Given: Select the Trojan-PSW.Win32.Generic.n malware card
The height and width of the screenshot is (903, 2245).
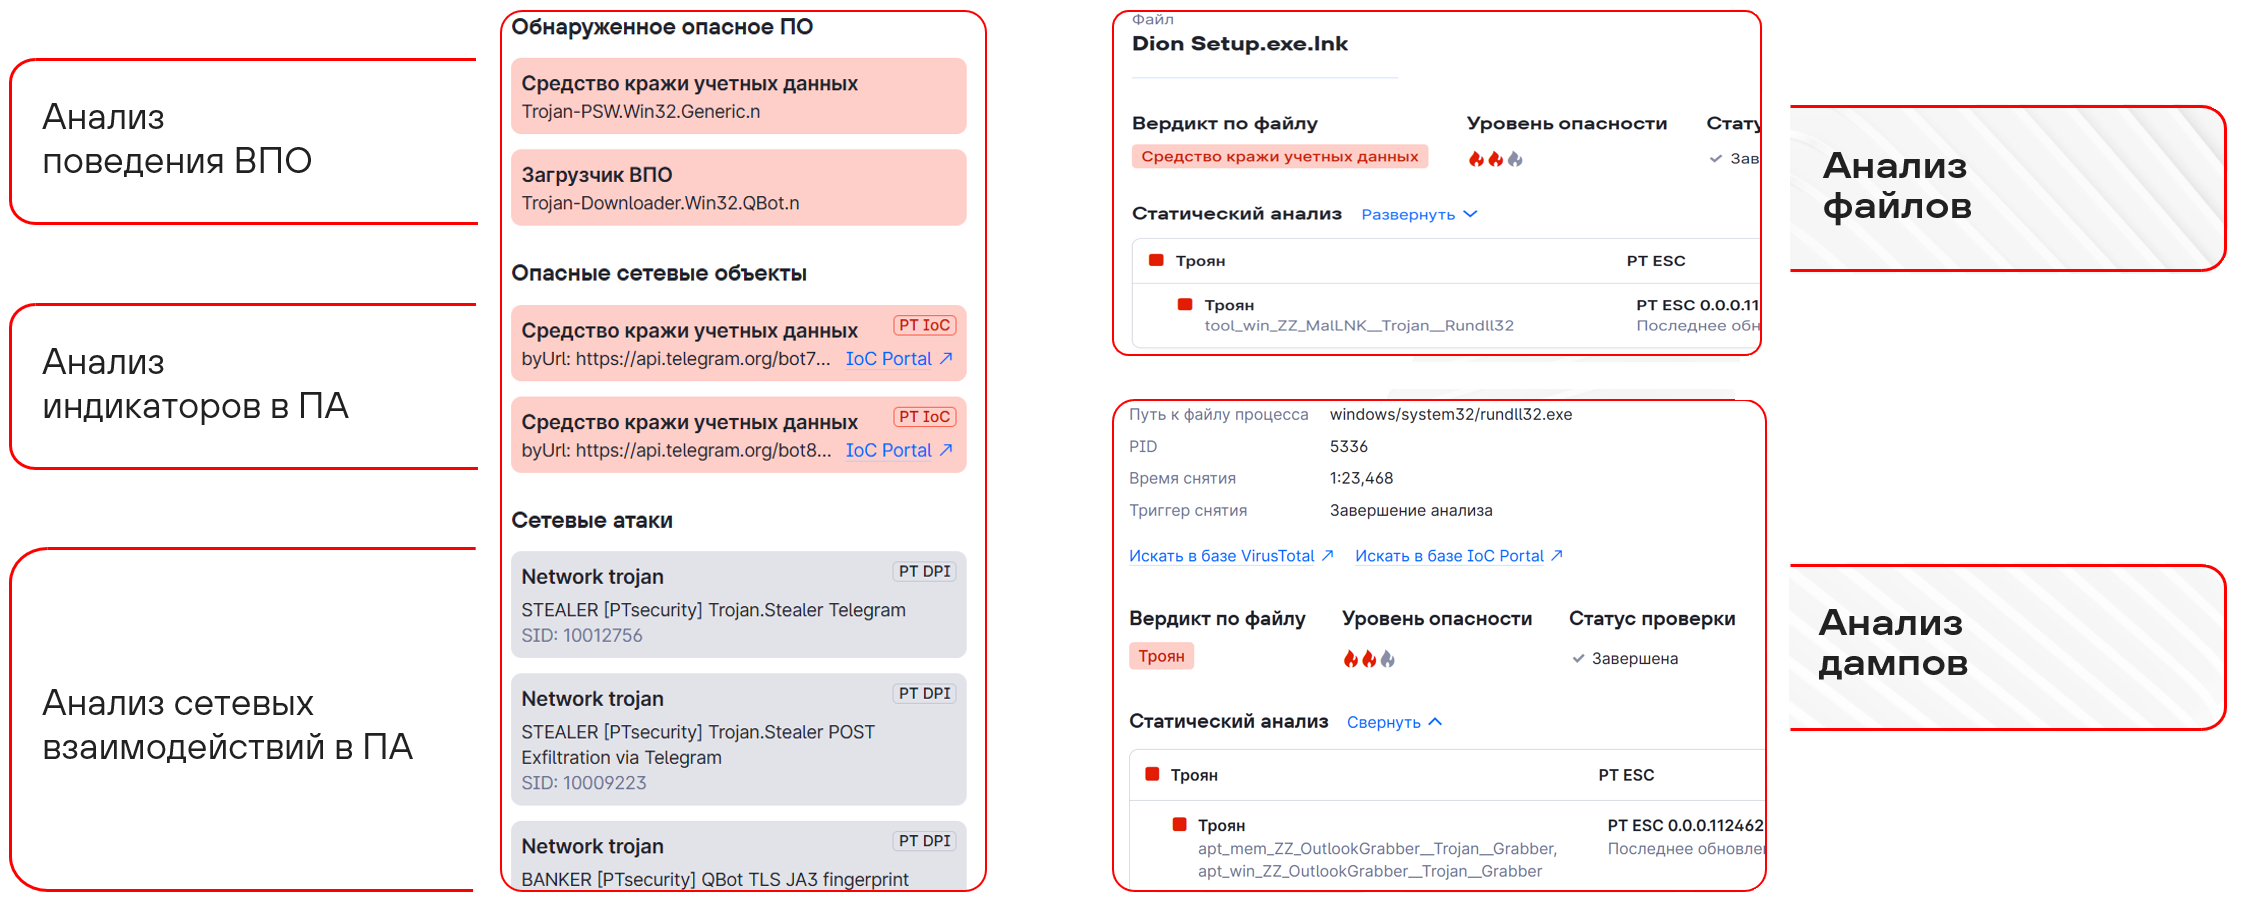Looking at the screenshot, I should pos(738,96).
